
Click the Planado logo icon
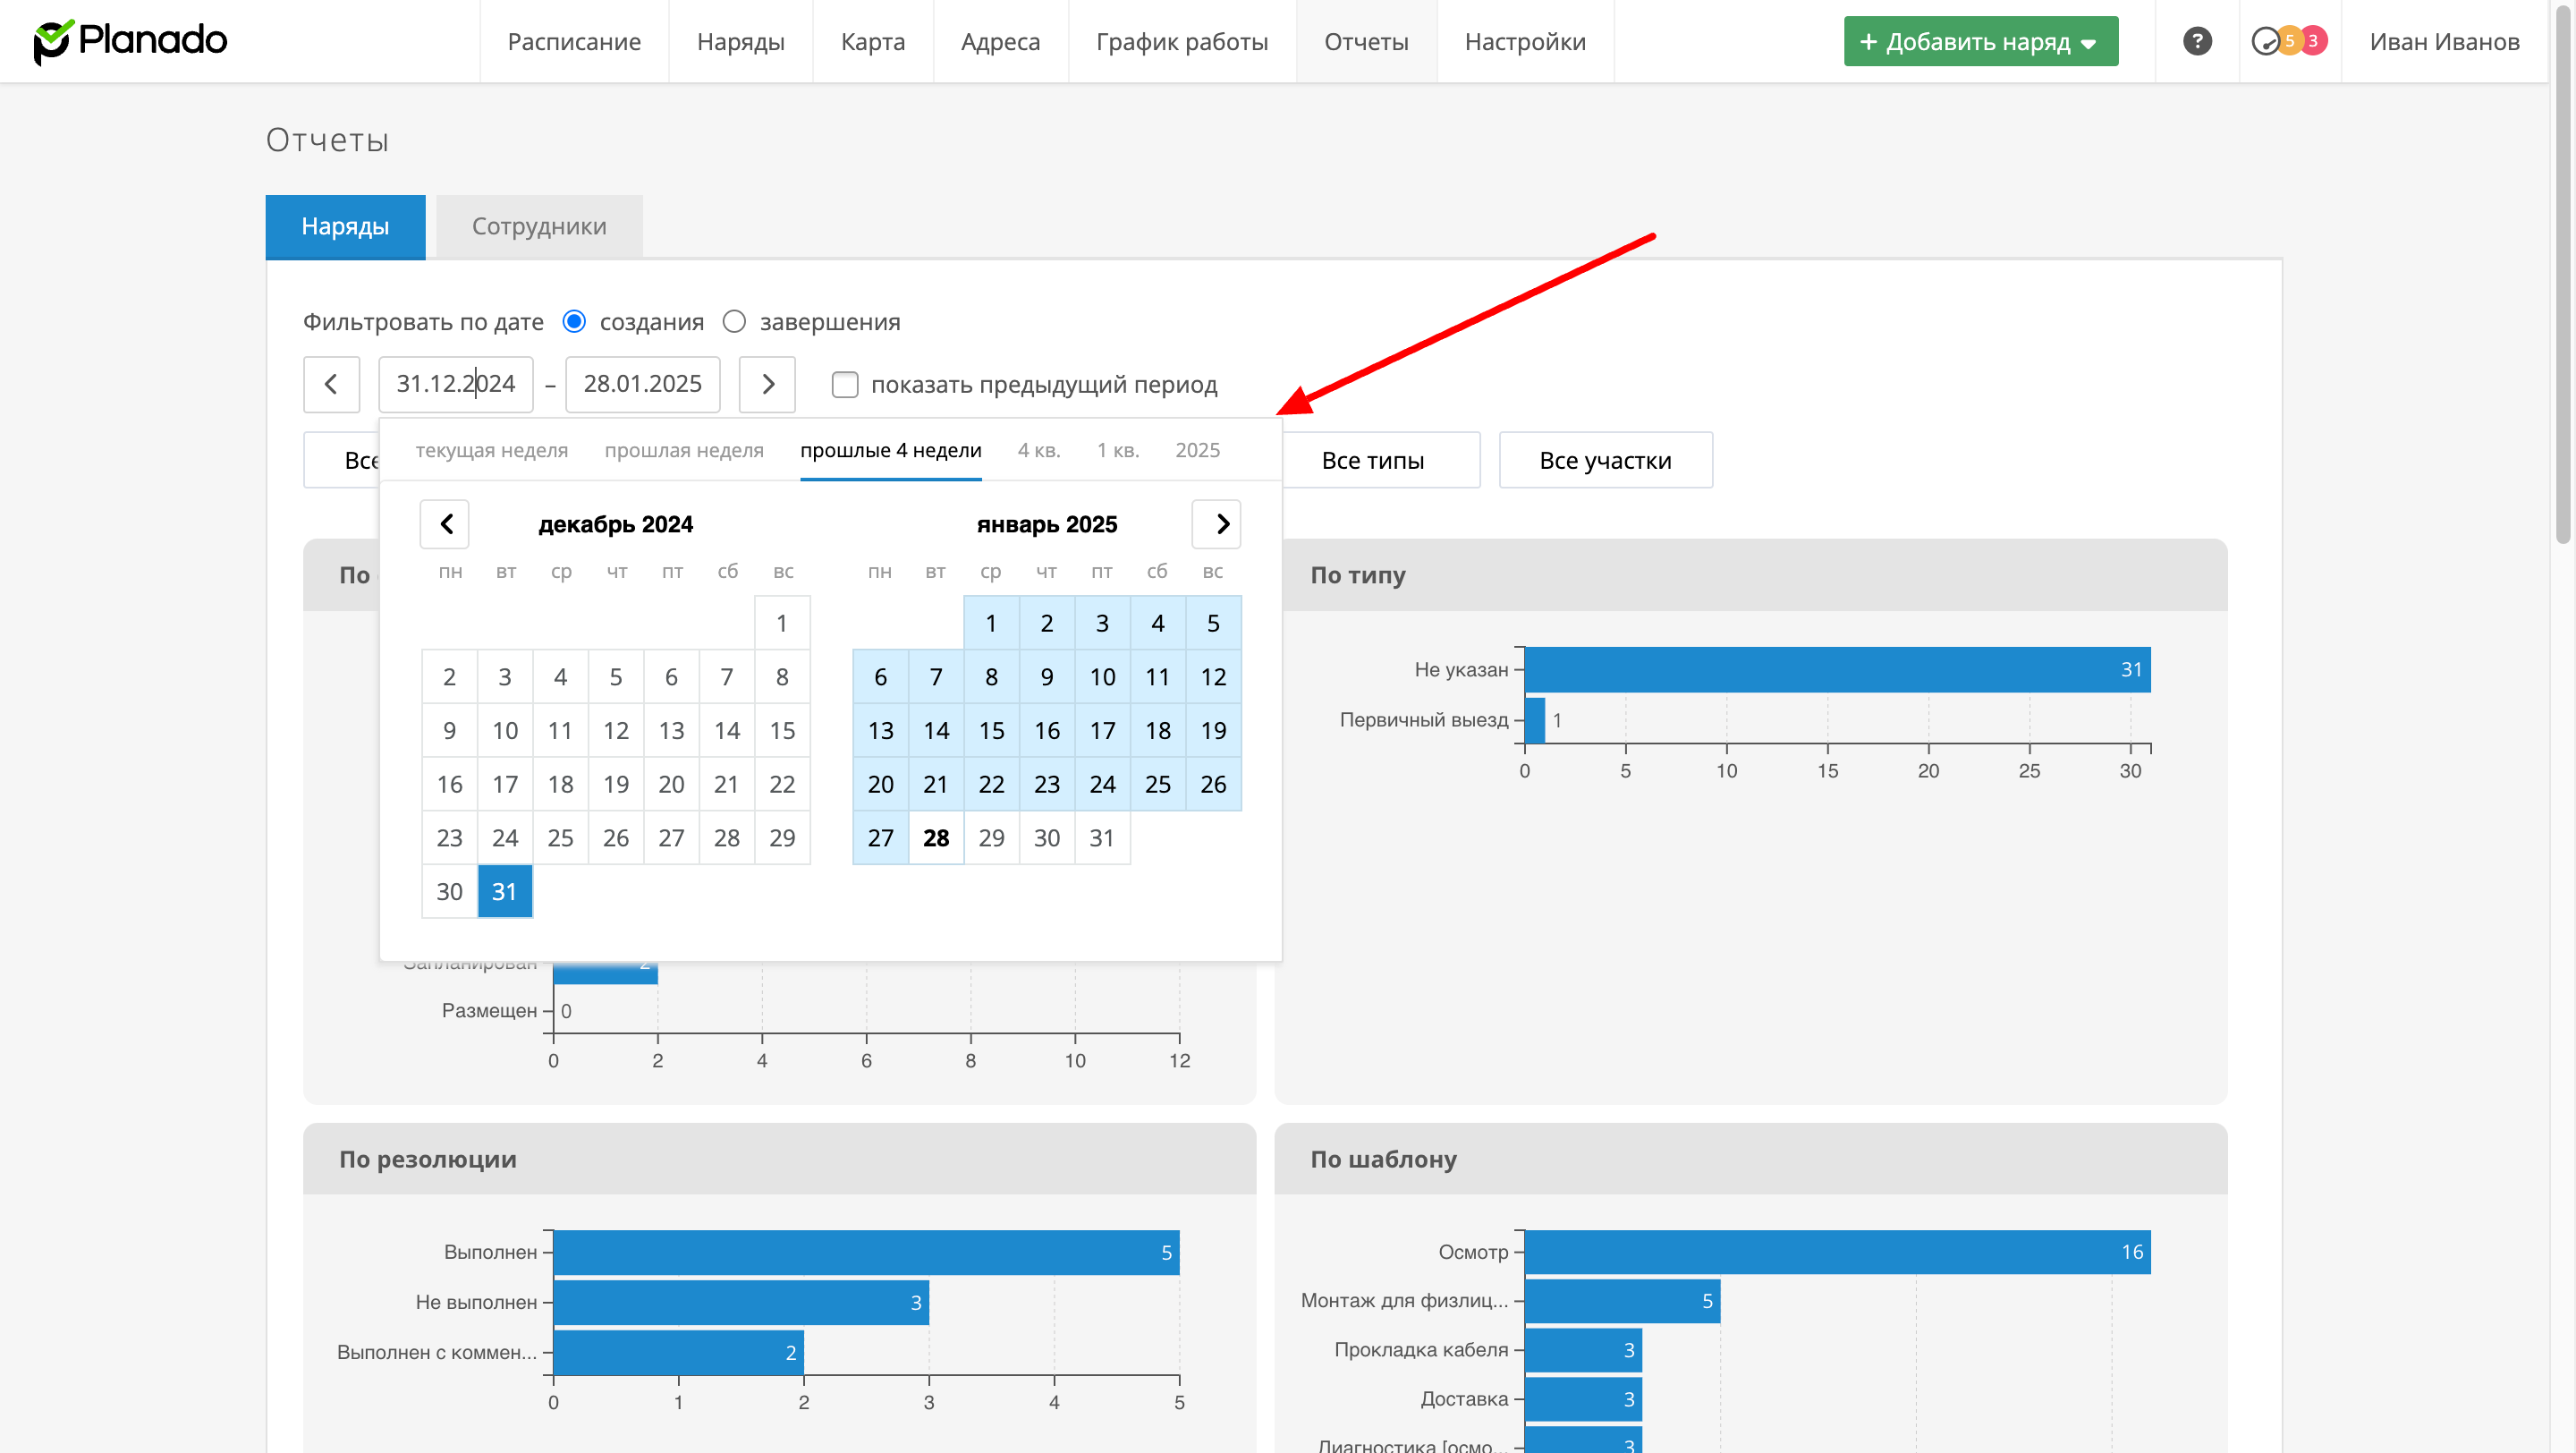(x=52, y=41)
